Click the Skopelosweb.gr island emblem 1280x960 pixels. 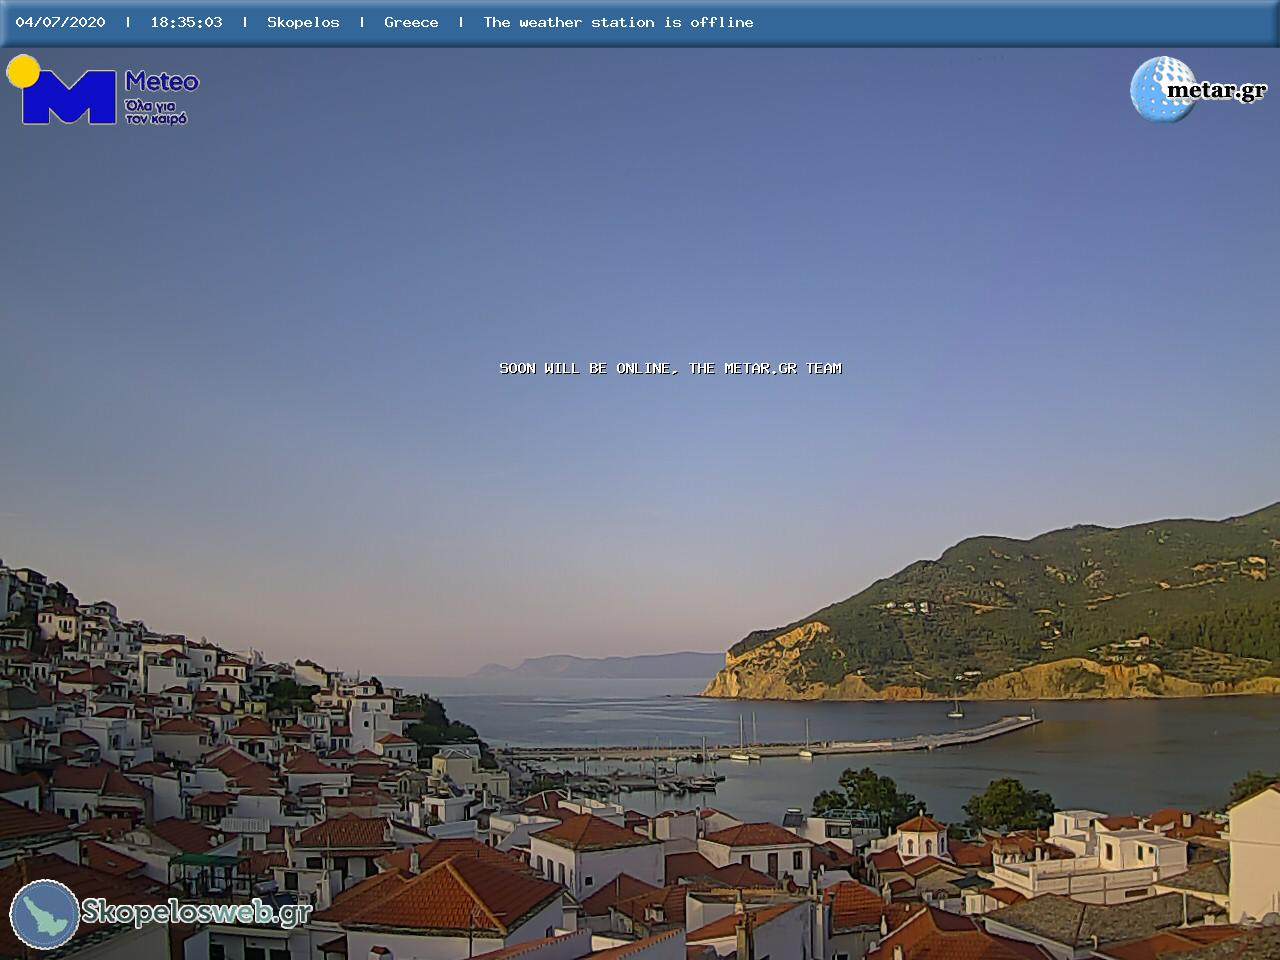44,914
